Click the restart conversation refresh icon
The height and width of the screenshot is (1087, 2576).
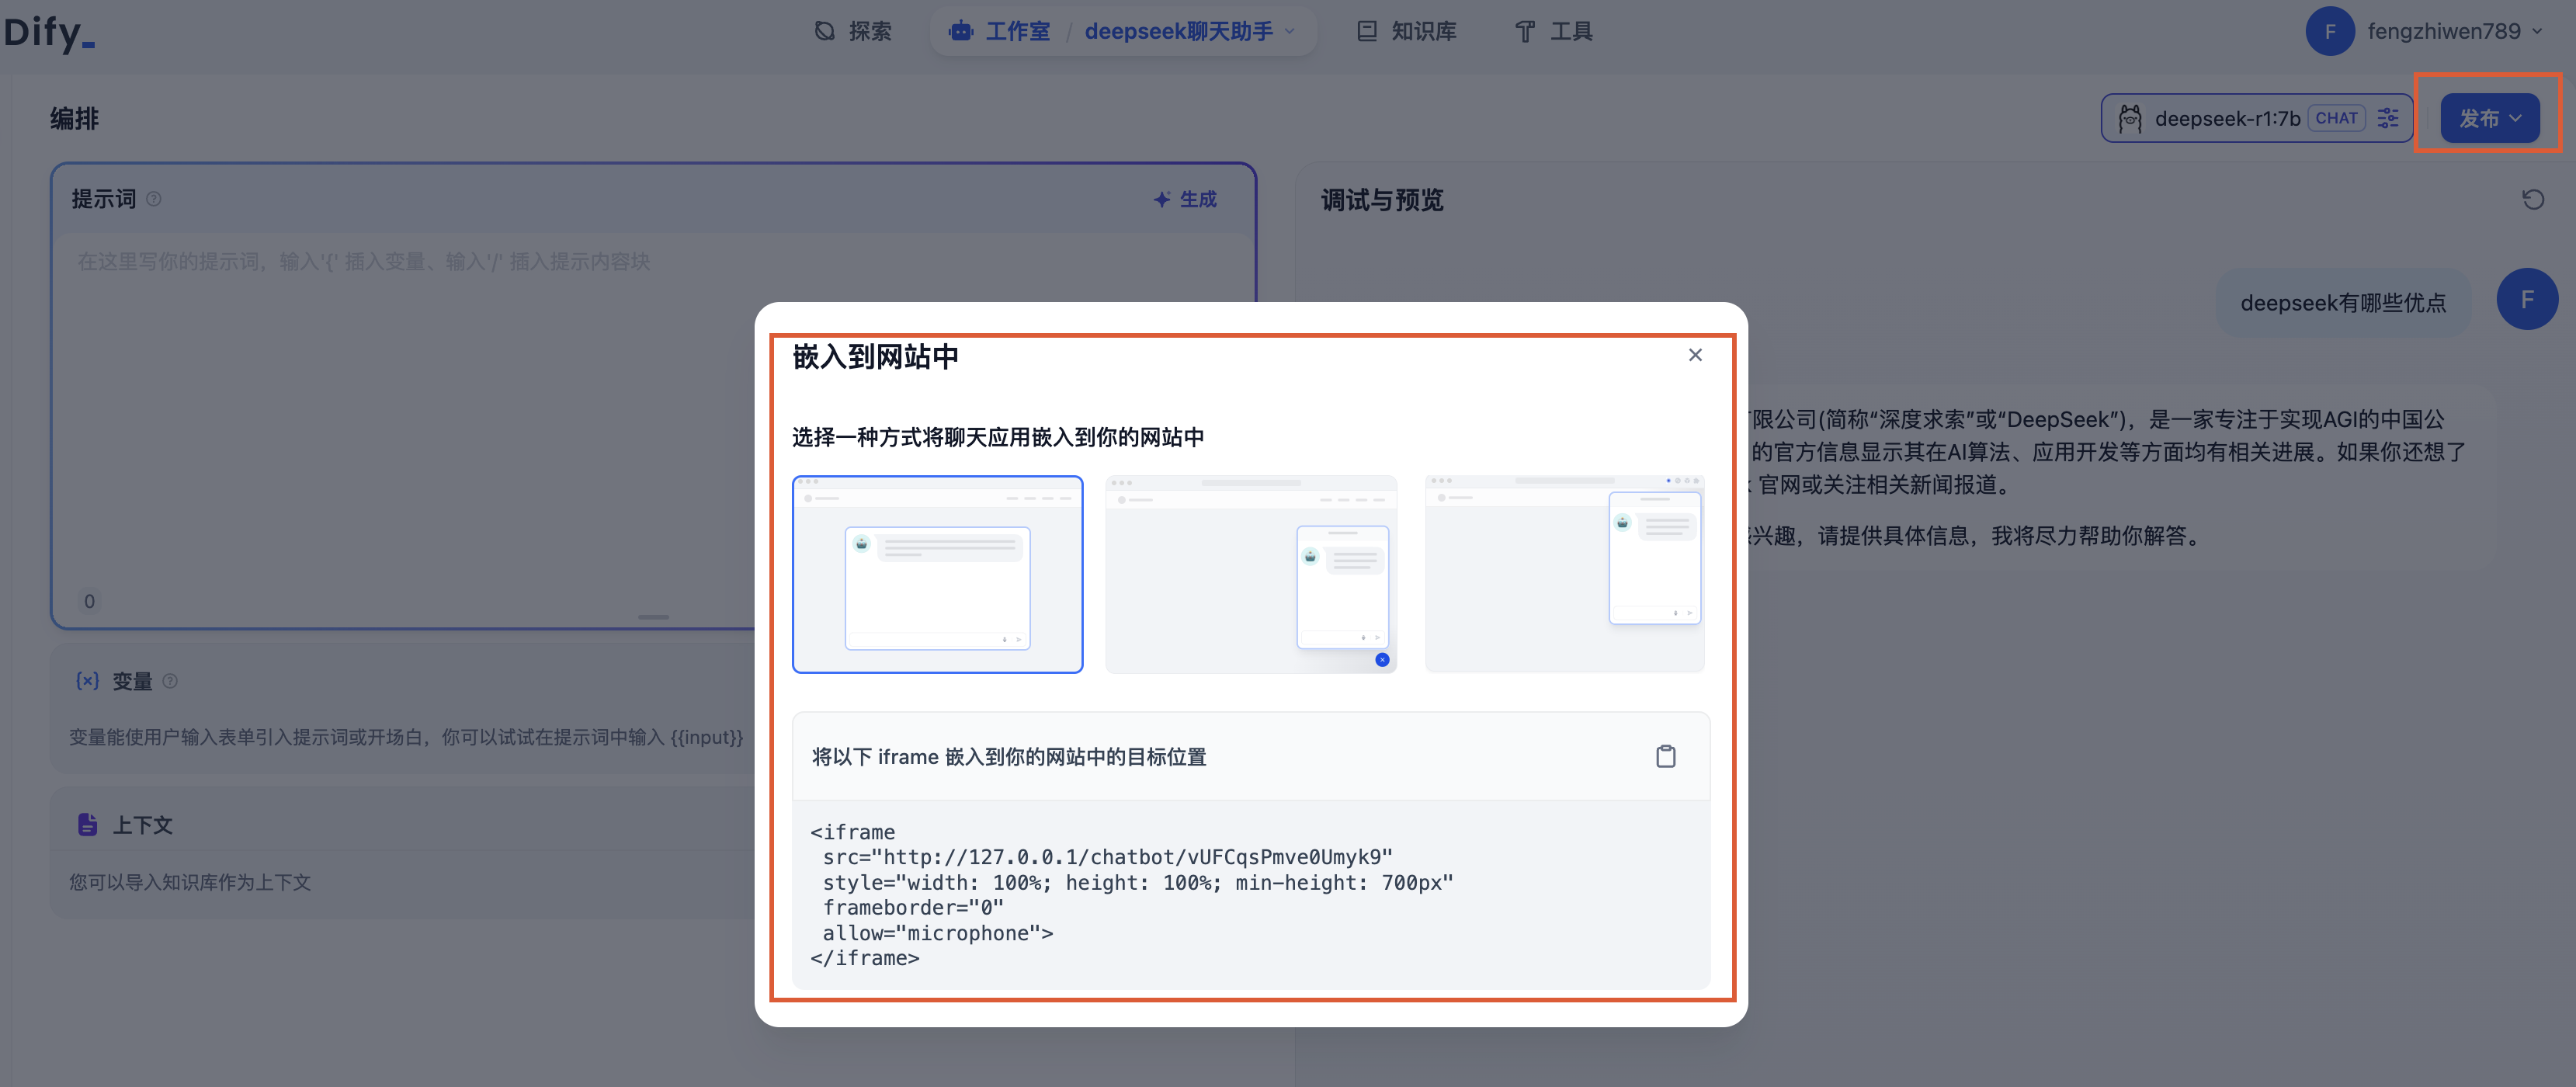(x=2532, y=200)
